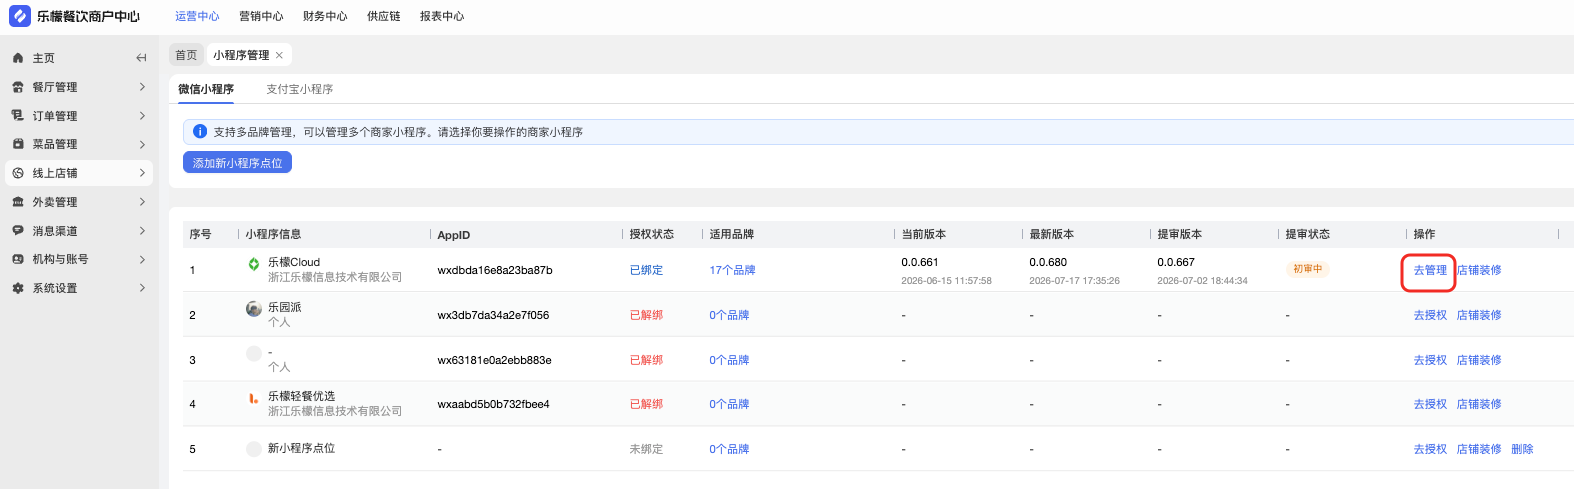Click 店铺装修 for 乐檬Cloud
The height and width of the screenshot is (489, 1574).
pyautogui.click(x=1479, y=270)
